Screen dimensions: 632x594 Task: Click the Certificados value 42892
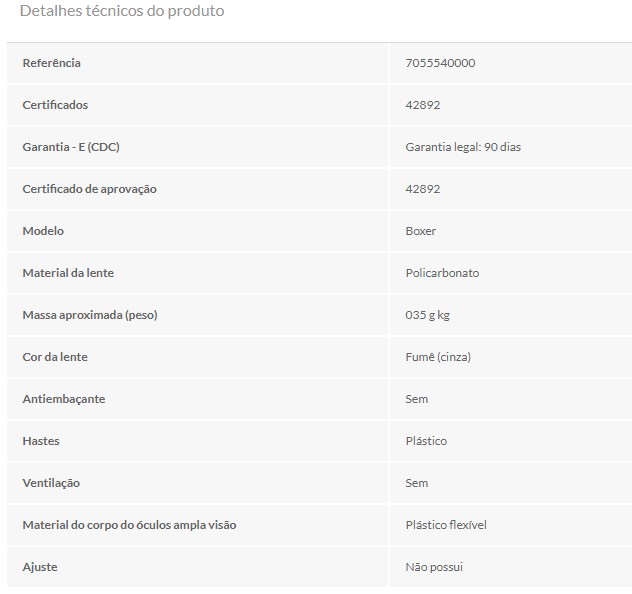pyautogui.click(x=423, y=105)
